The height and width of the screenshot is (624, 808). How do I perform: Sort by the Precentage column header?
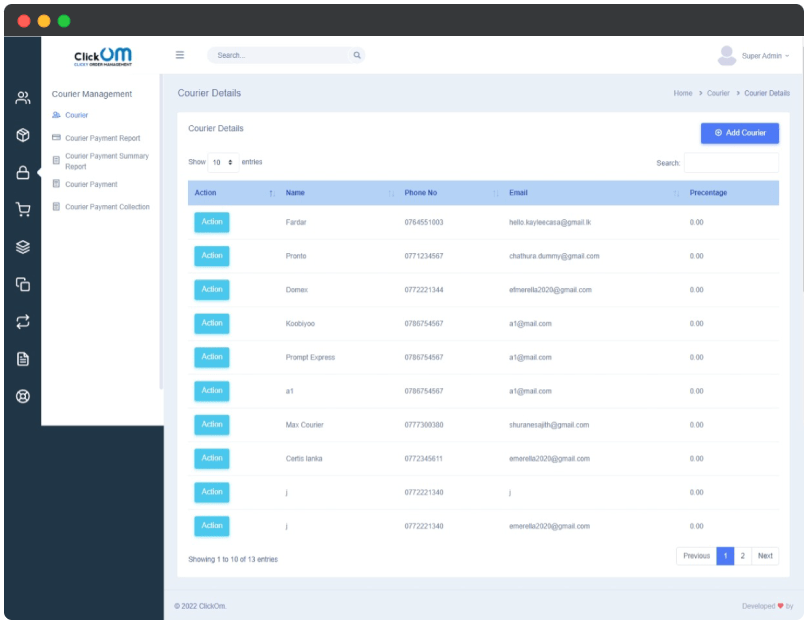[x=708, y=193]
